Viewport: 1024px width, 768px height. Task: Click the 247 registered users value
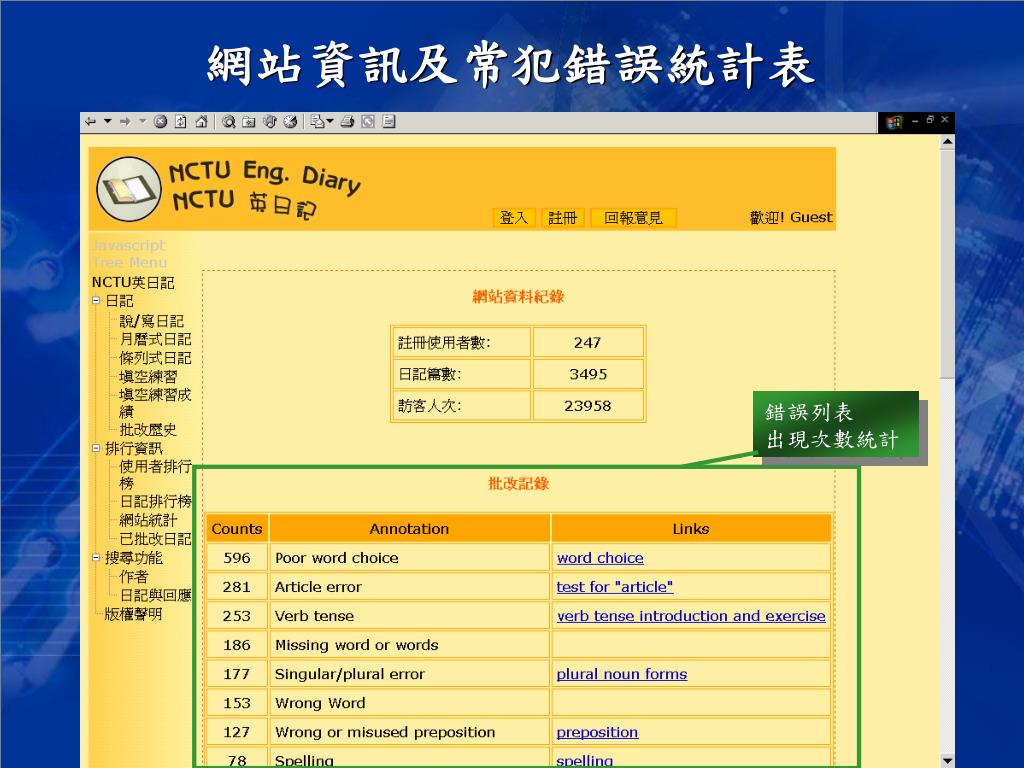click(x=588, y=342)
